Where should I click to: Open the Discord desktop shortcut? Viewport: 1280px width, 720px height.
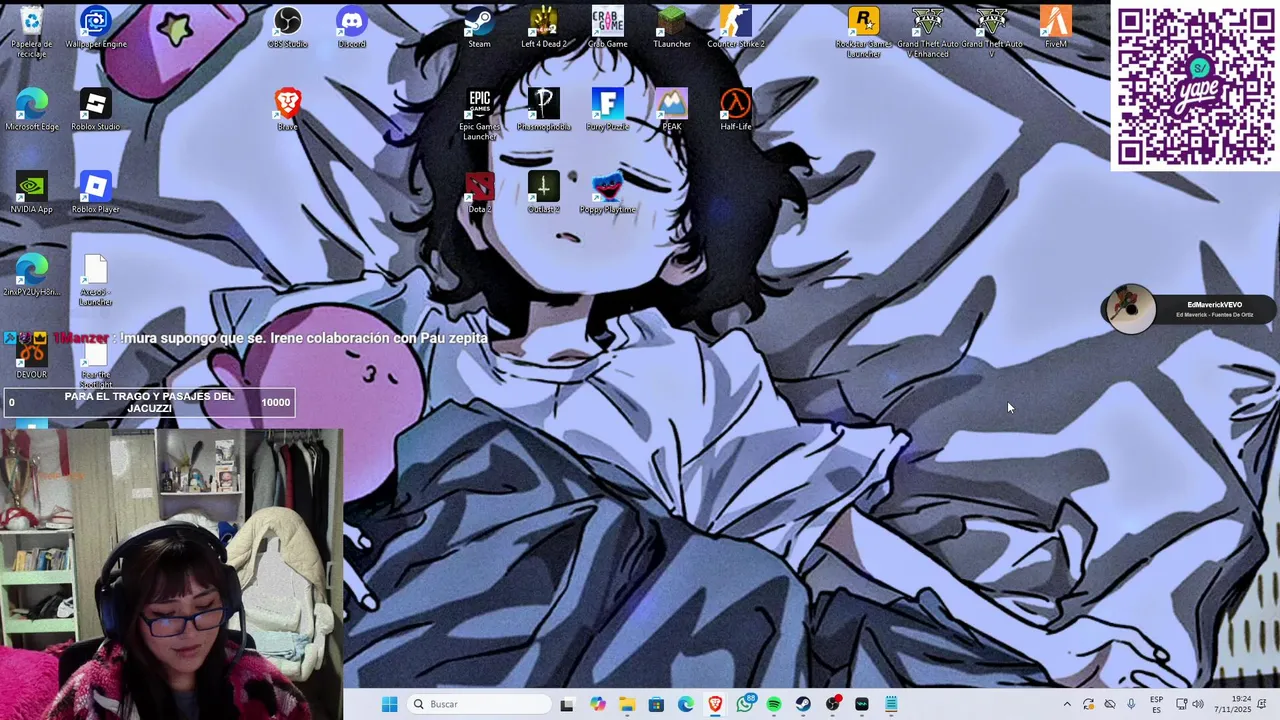[352, 27]
